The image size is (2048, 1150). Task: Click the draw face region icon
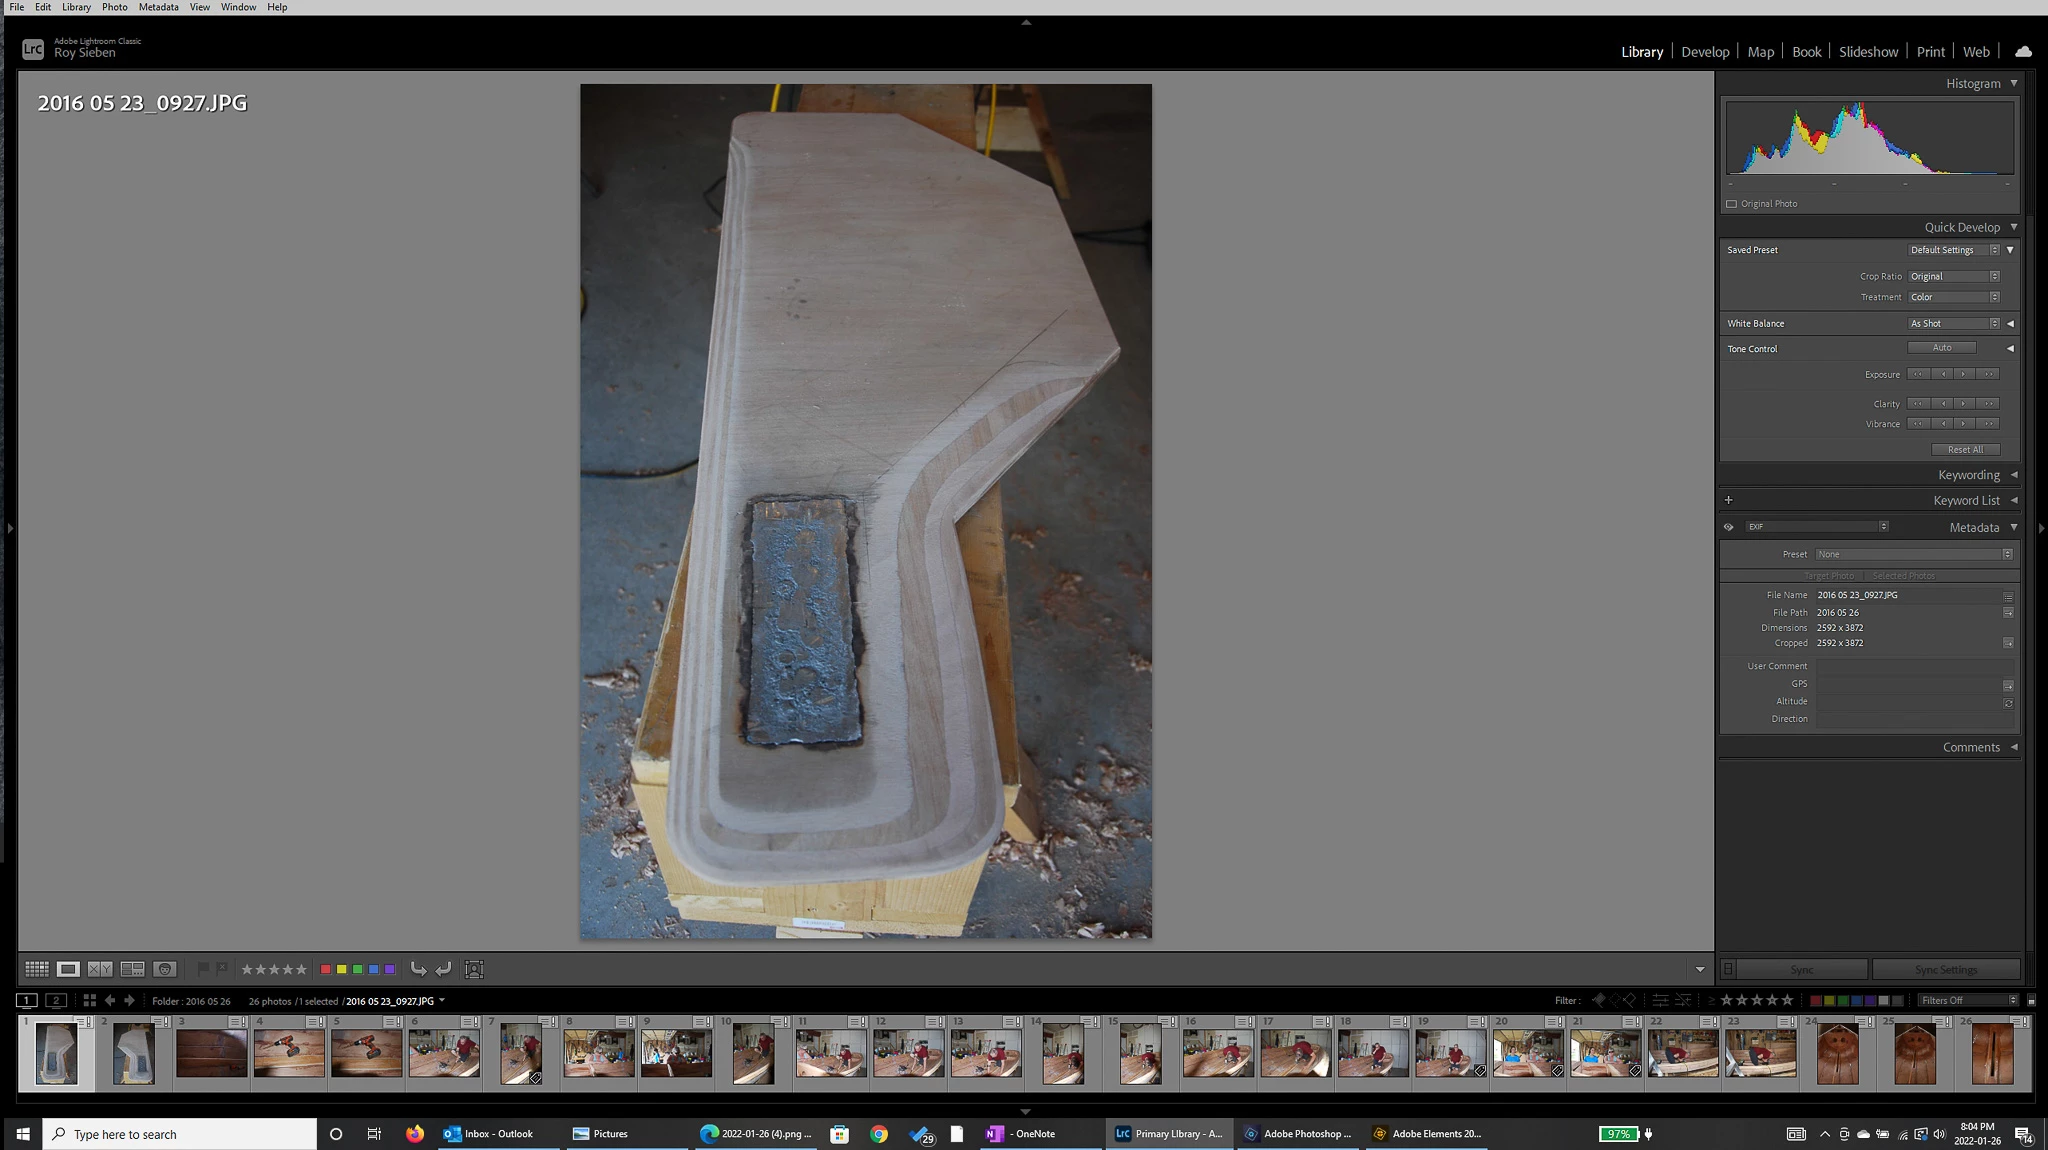point(475,969)
